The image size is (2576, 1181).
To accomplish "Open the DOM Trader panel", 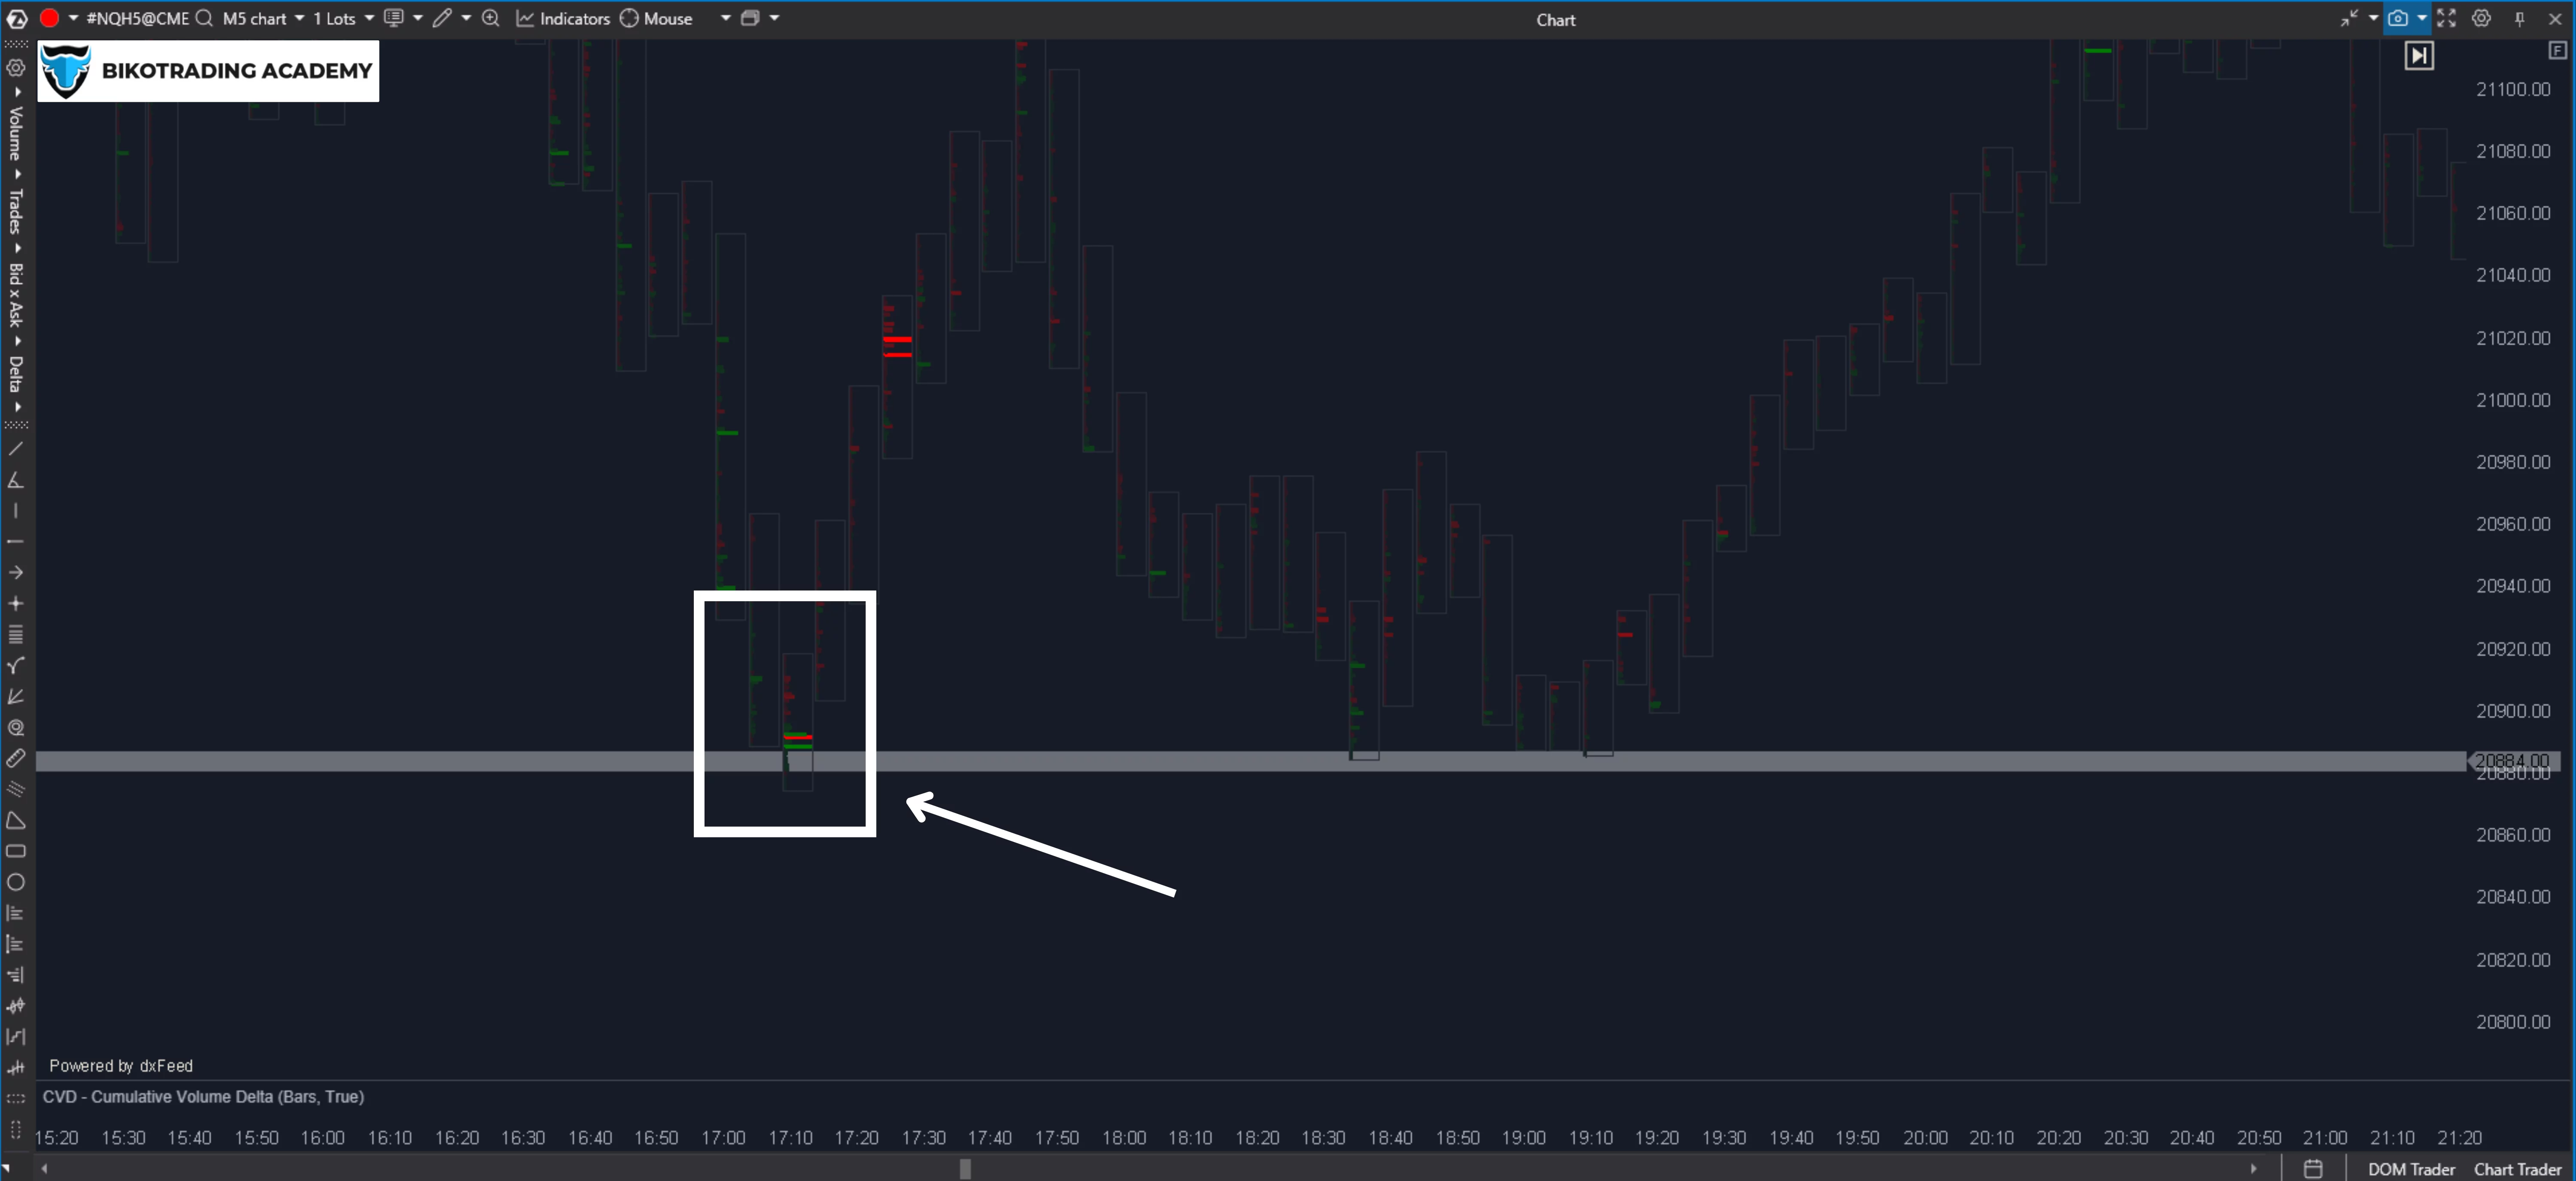I will [2411, 1169].
